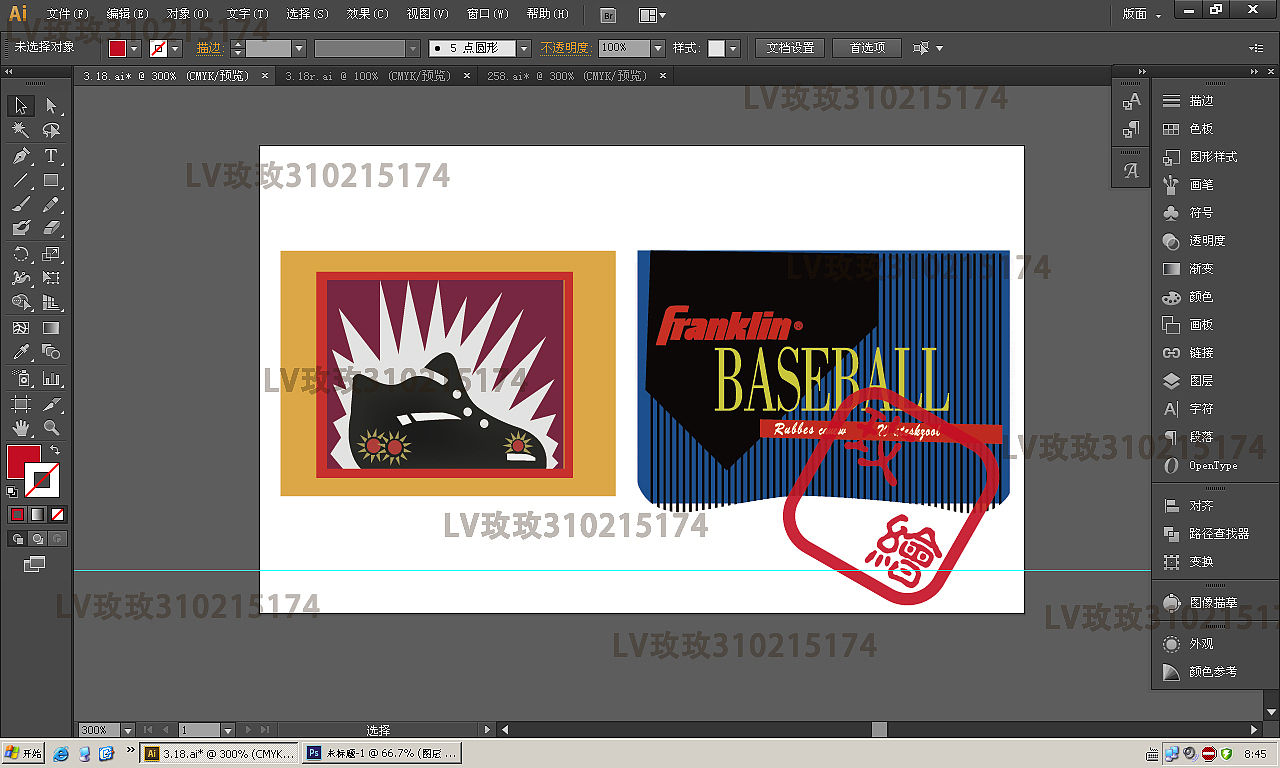Select the Blend tool
Screen dimensions: 1280x768
pyautogui.click(x=51, y=352)
